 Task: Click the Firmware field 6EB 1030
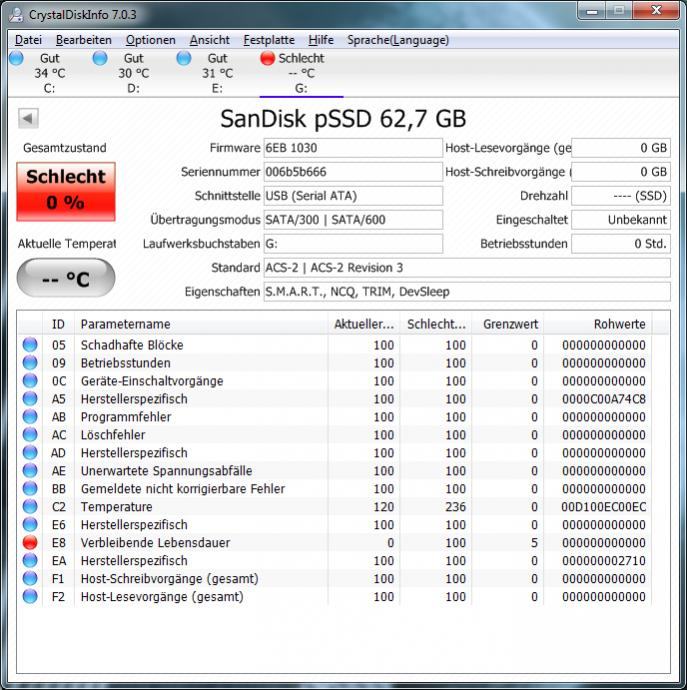pyautogui.click(x=353, y=148)
